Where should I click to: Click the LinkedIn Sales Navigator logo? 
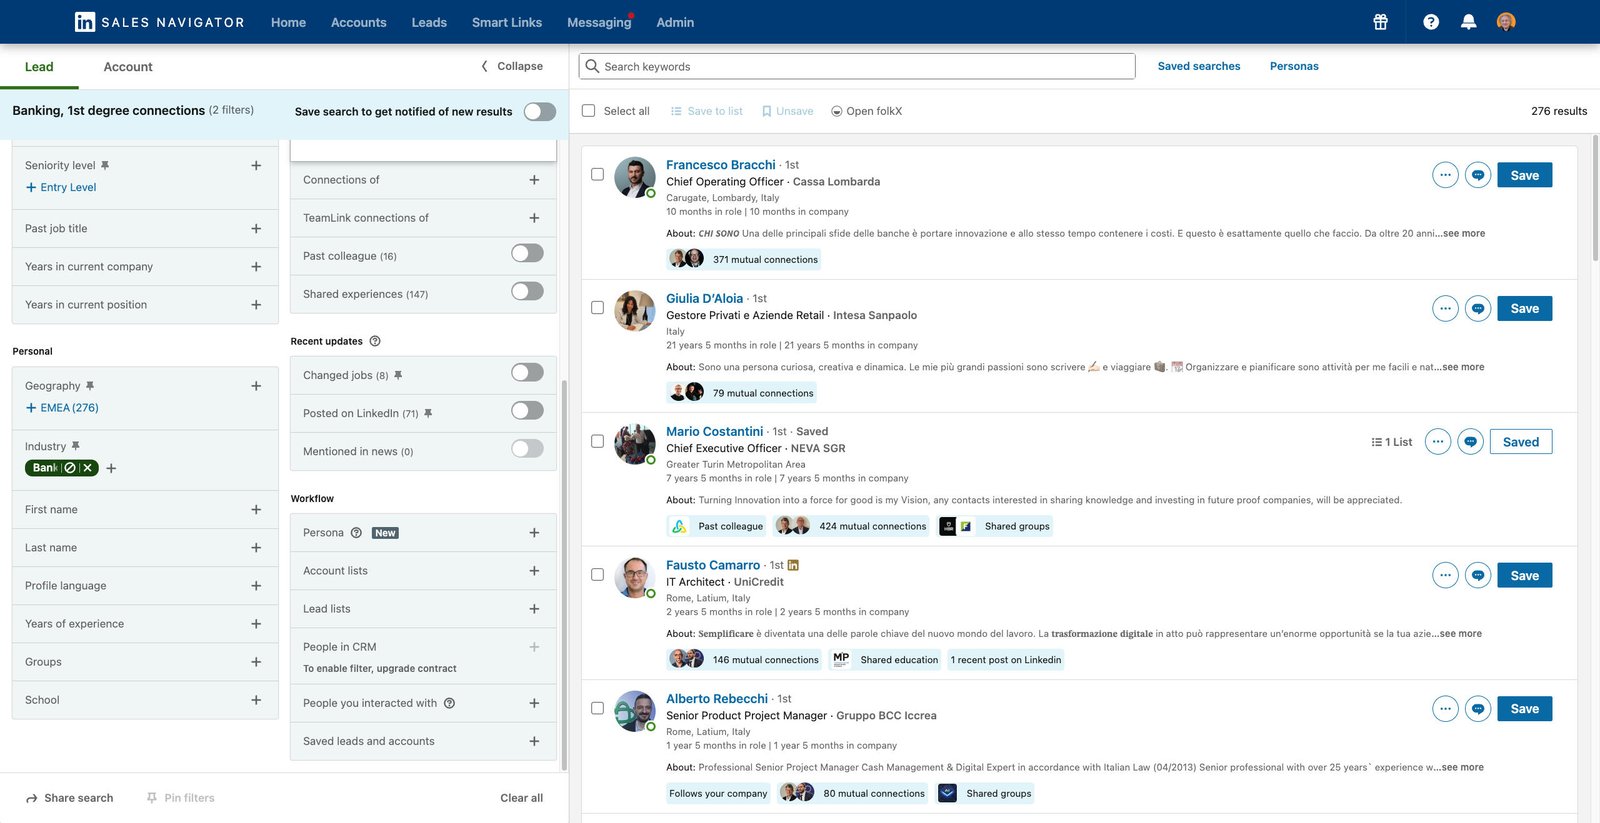tap(160, 22)
